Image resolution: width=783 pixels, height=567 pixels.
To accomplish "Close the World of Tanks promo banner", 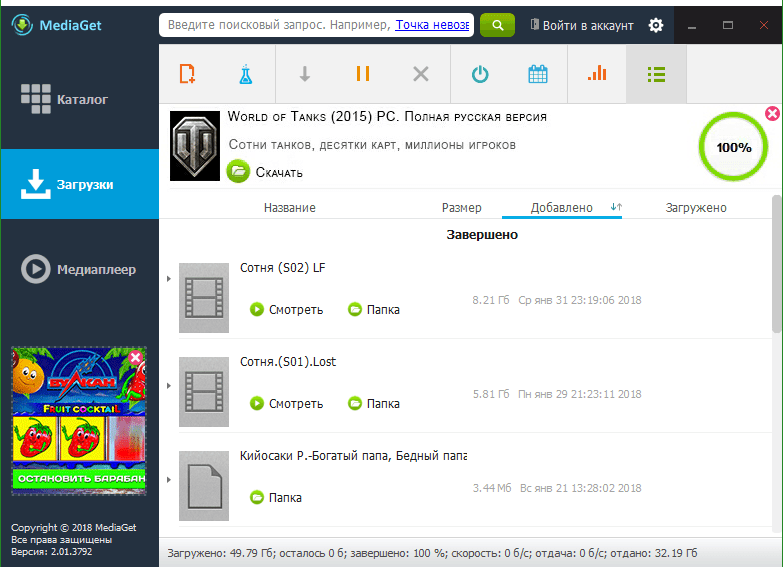I will pyautogui.click(x=772, y=113).
